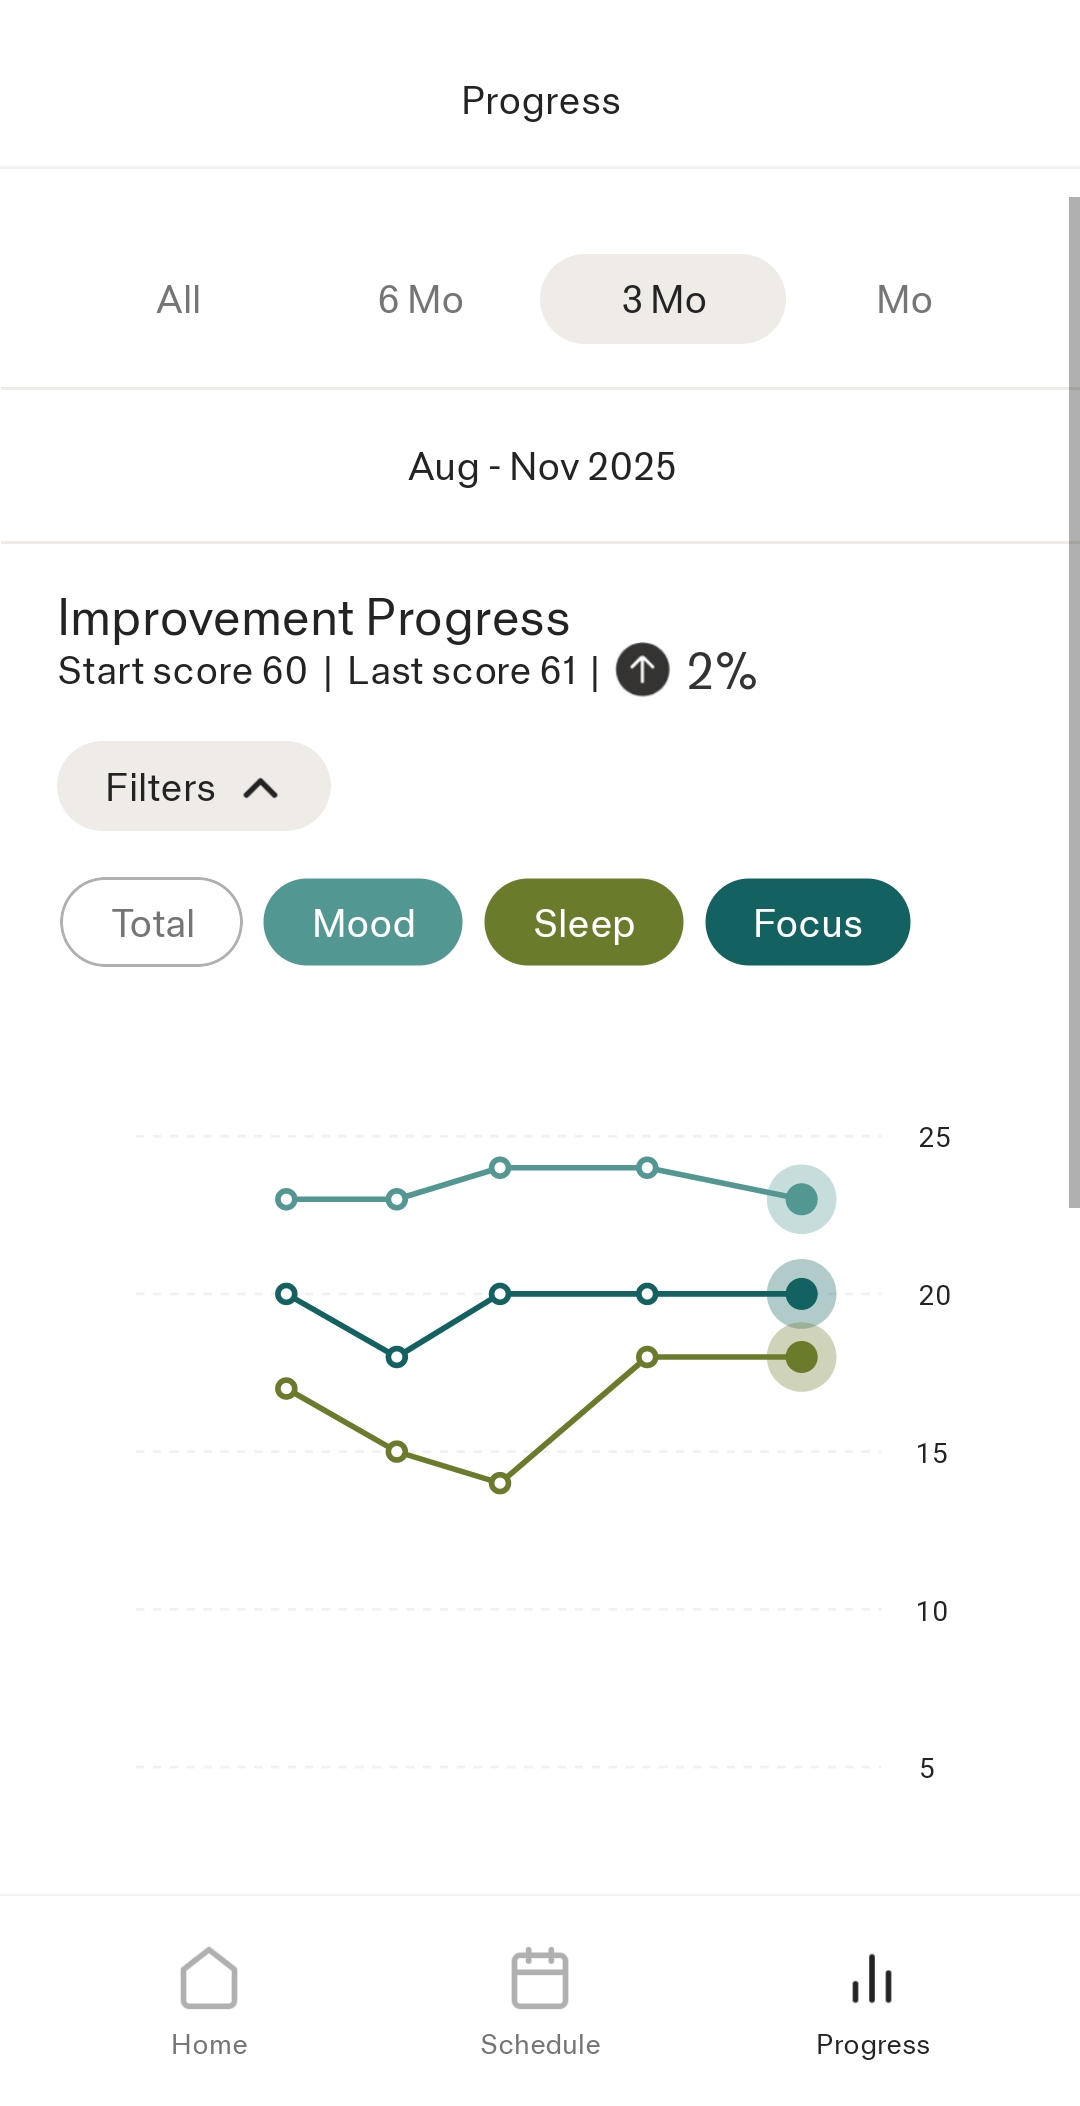Choose the Mo range tab
Viewport: 1080px width, 2106px height.
tap(904, 299)
